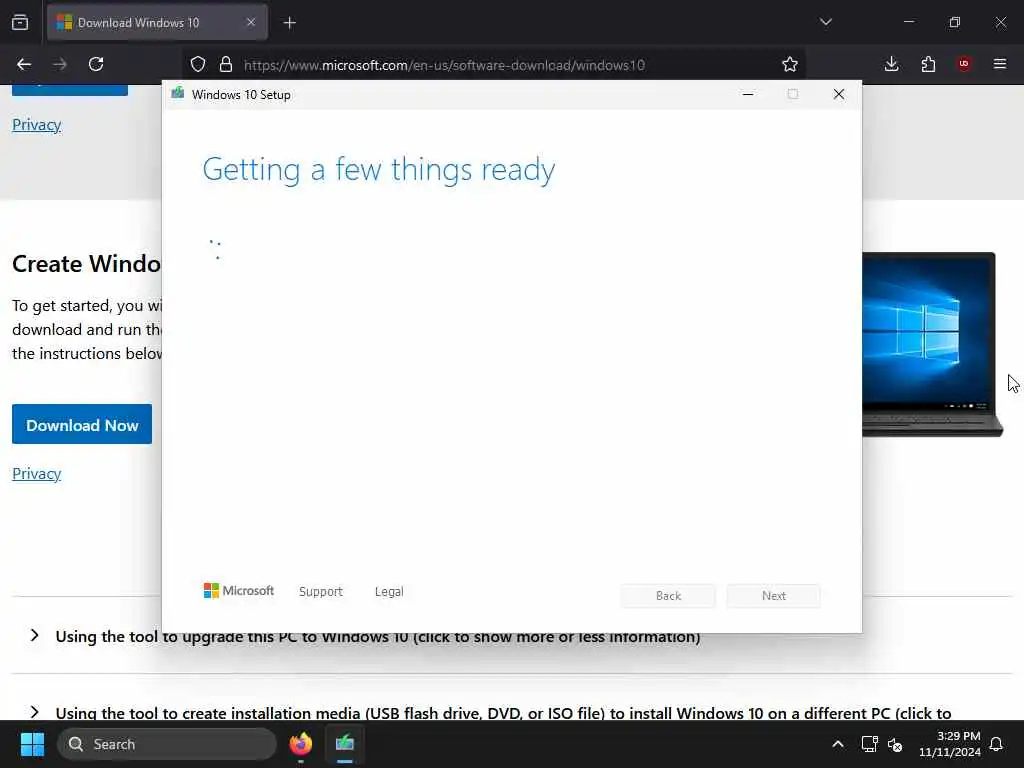
Task: Click the laptop image on the webpage
Action: pyautogui.click(x=933, y=344)
